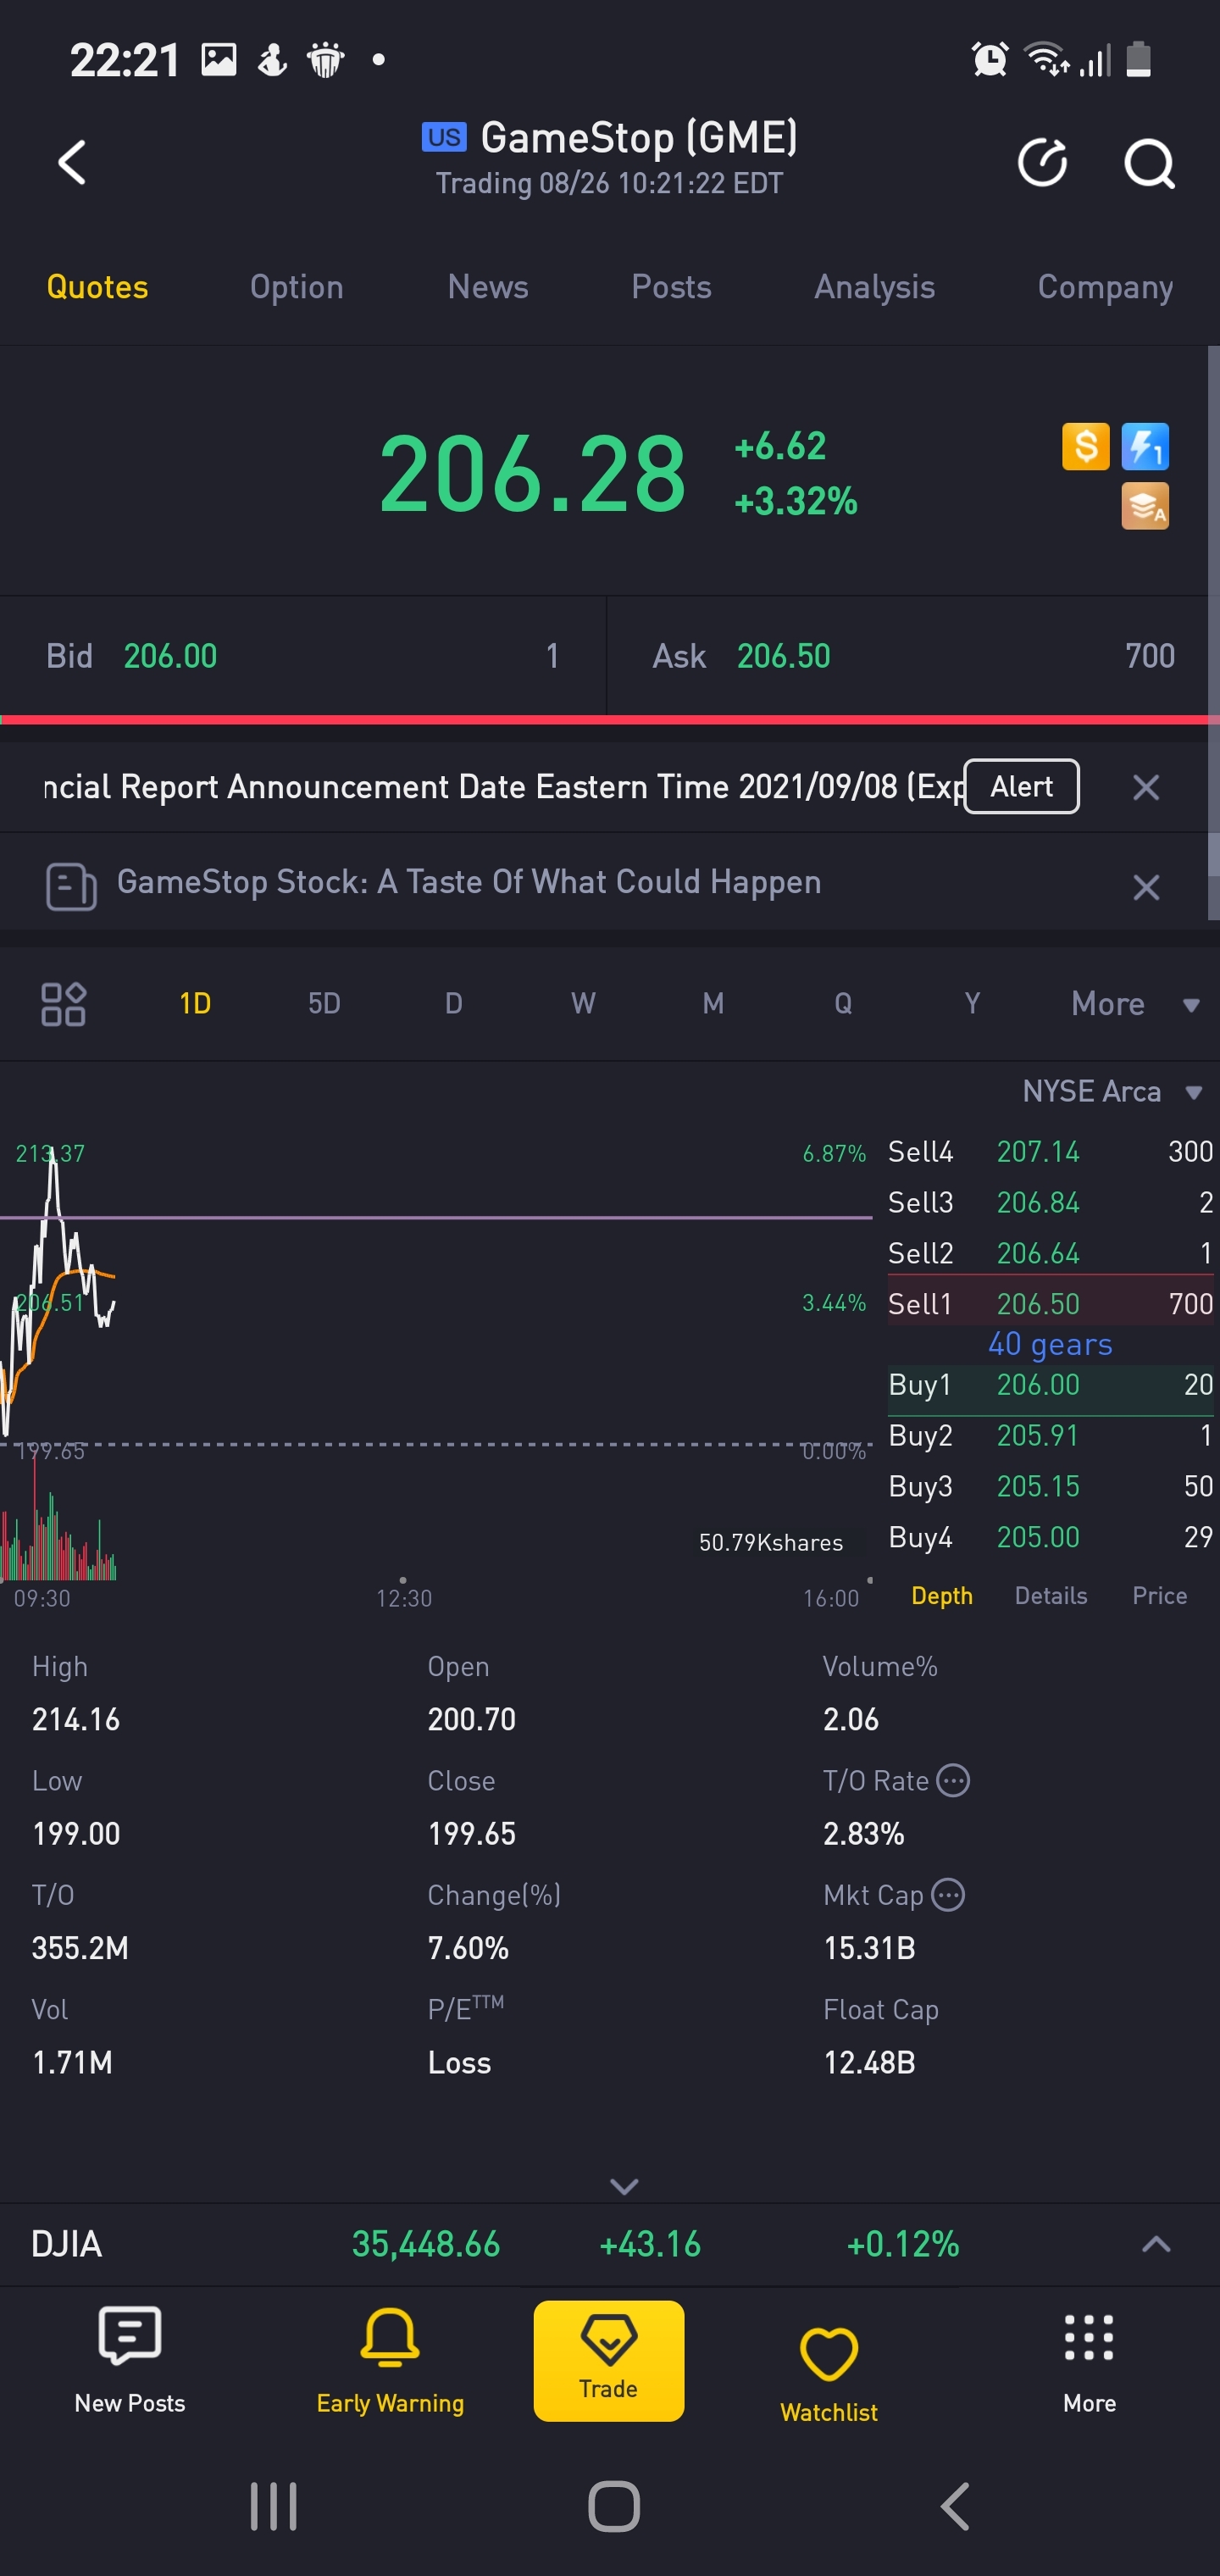Switch chart to W weekly timeframe

coord(583,1004)
